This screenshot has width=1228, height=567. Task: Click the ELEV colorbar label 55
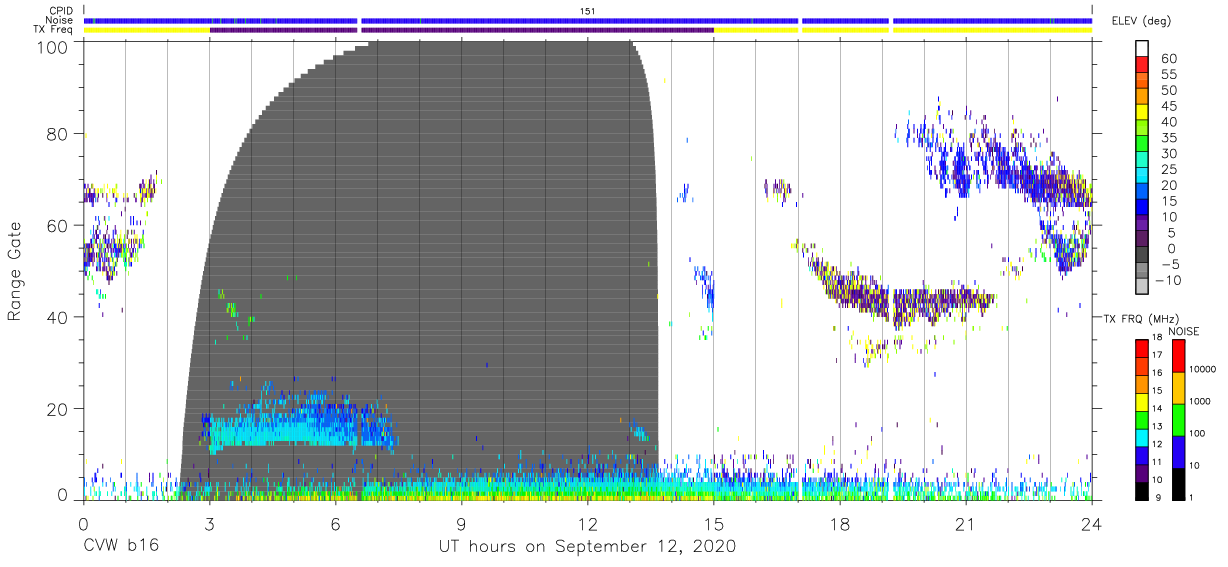(1169, 75)
